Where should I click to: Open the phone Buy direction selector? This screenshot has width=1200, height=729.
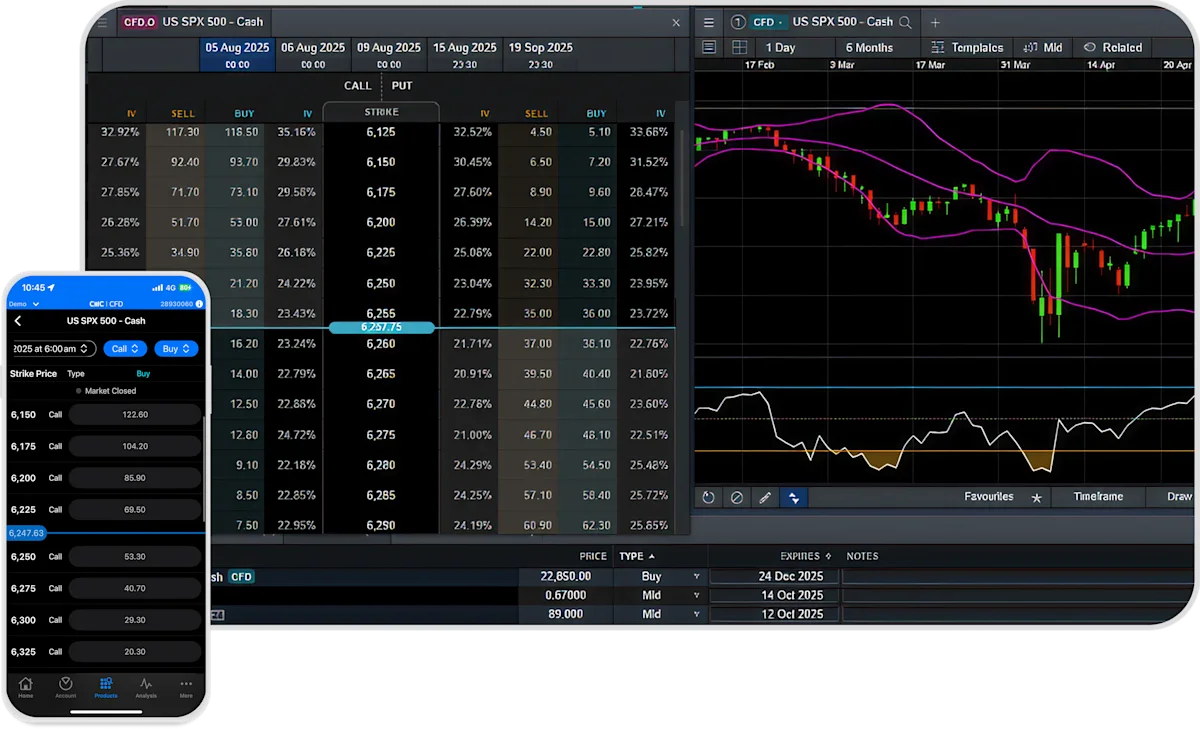[x=176, y=349]
